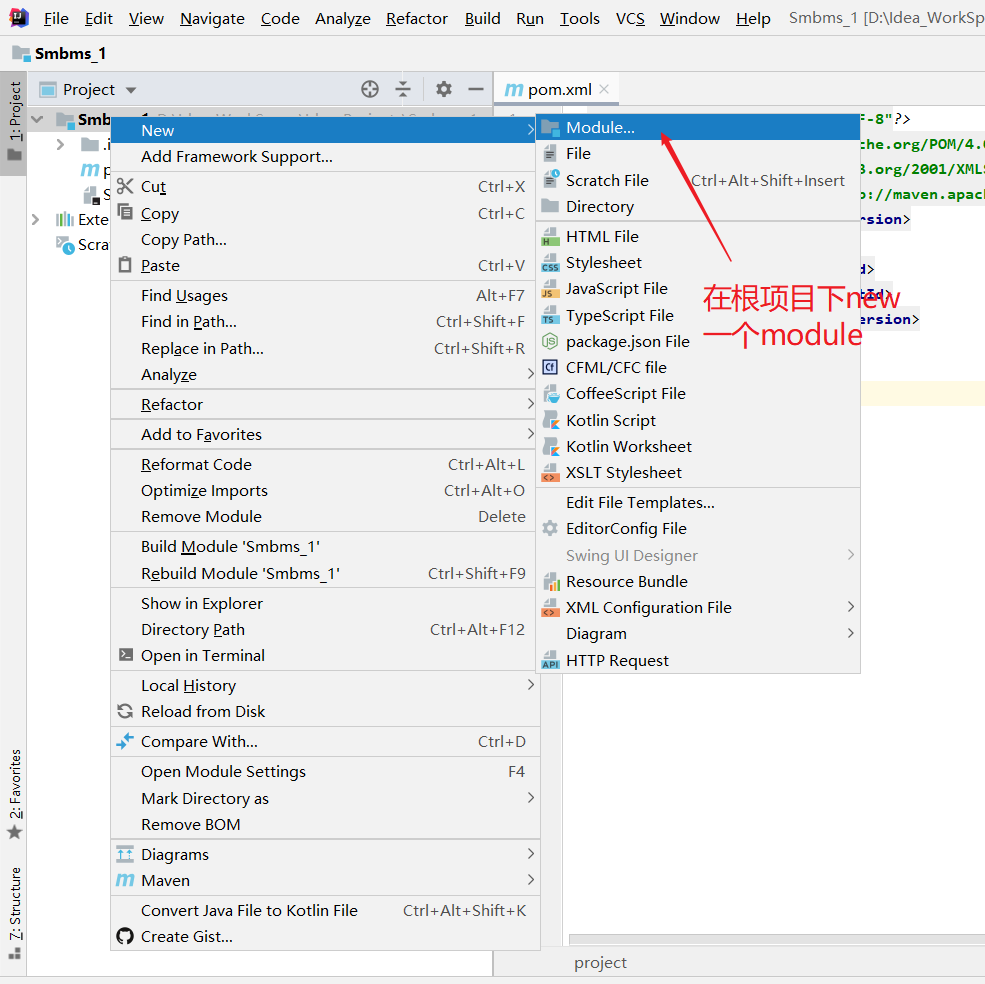Click the Paste clipboard icon
985x984 pixels.
tap(125, 265)
